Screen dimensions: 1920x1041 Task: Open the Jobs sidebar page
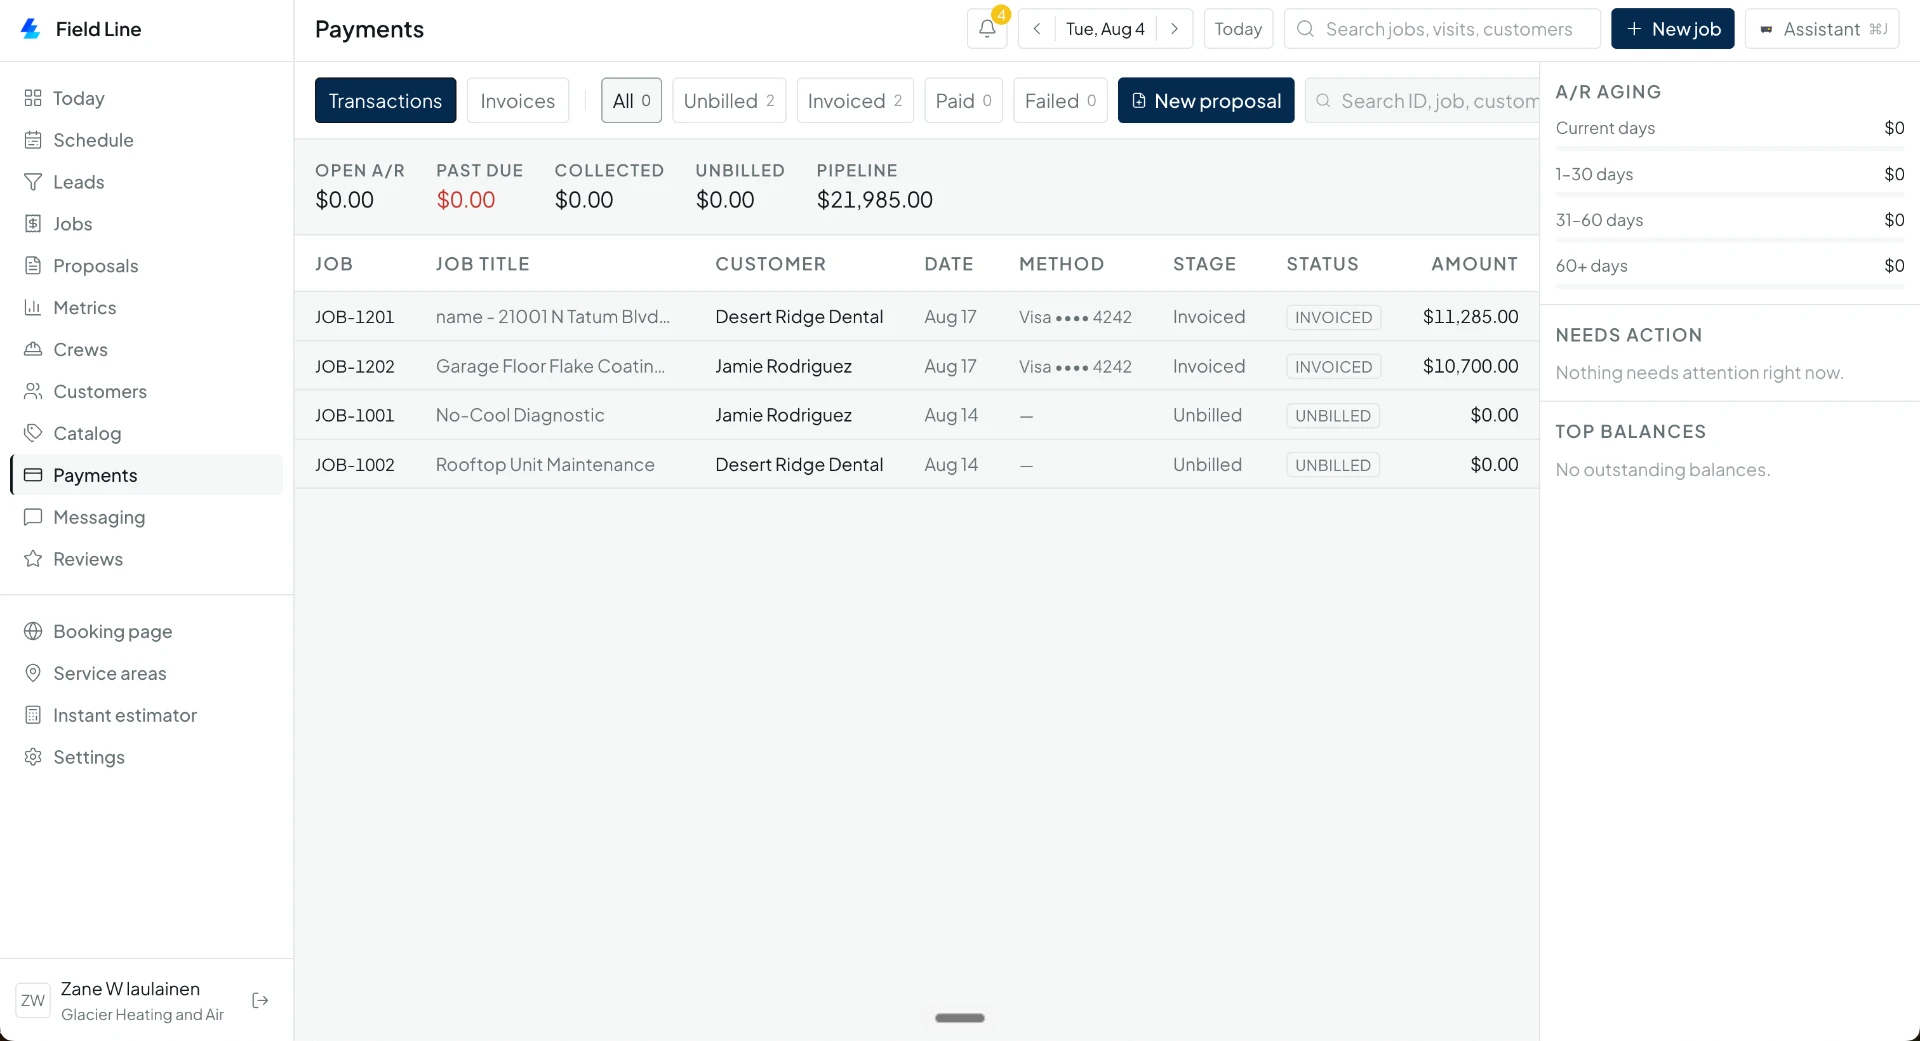click(147, 224)
